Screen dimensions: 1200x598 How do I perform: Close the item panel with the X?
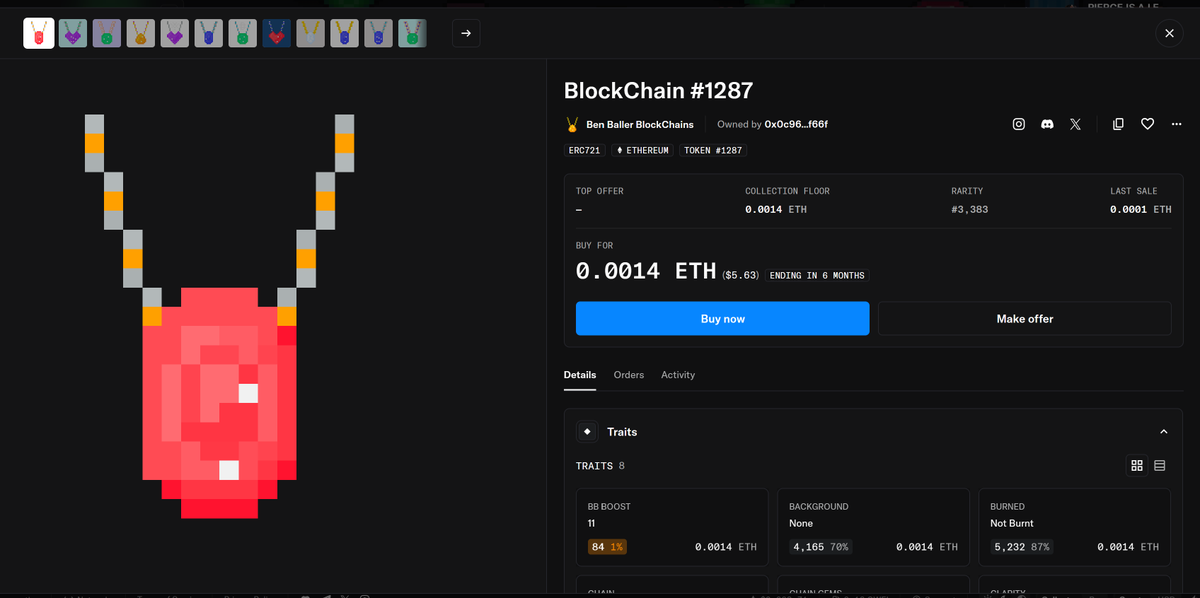click(1170, 33)
